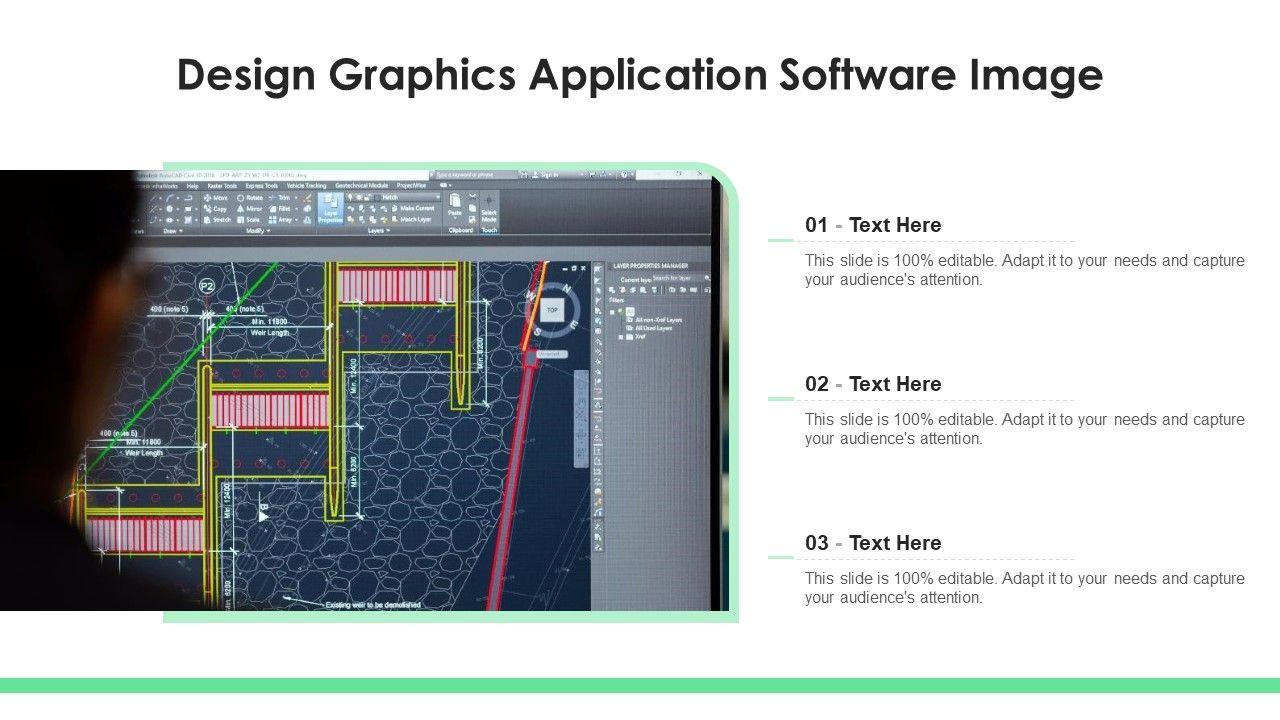Click the TOP face of the ViewCube
This screenshot has height=720, width=1280.
[552, 310]
